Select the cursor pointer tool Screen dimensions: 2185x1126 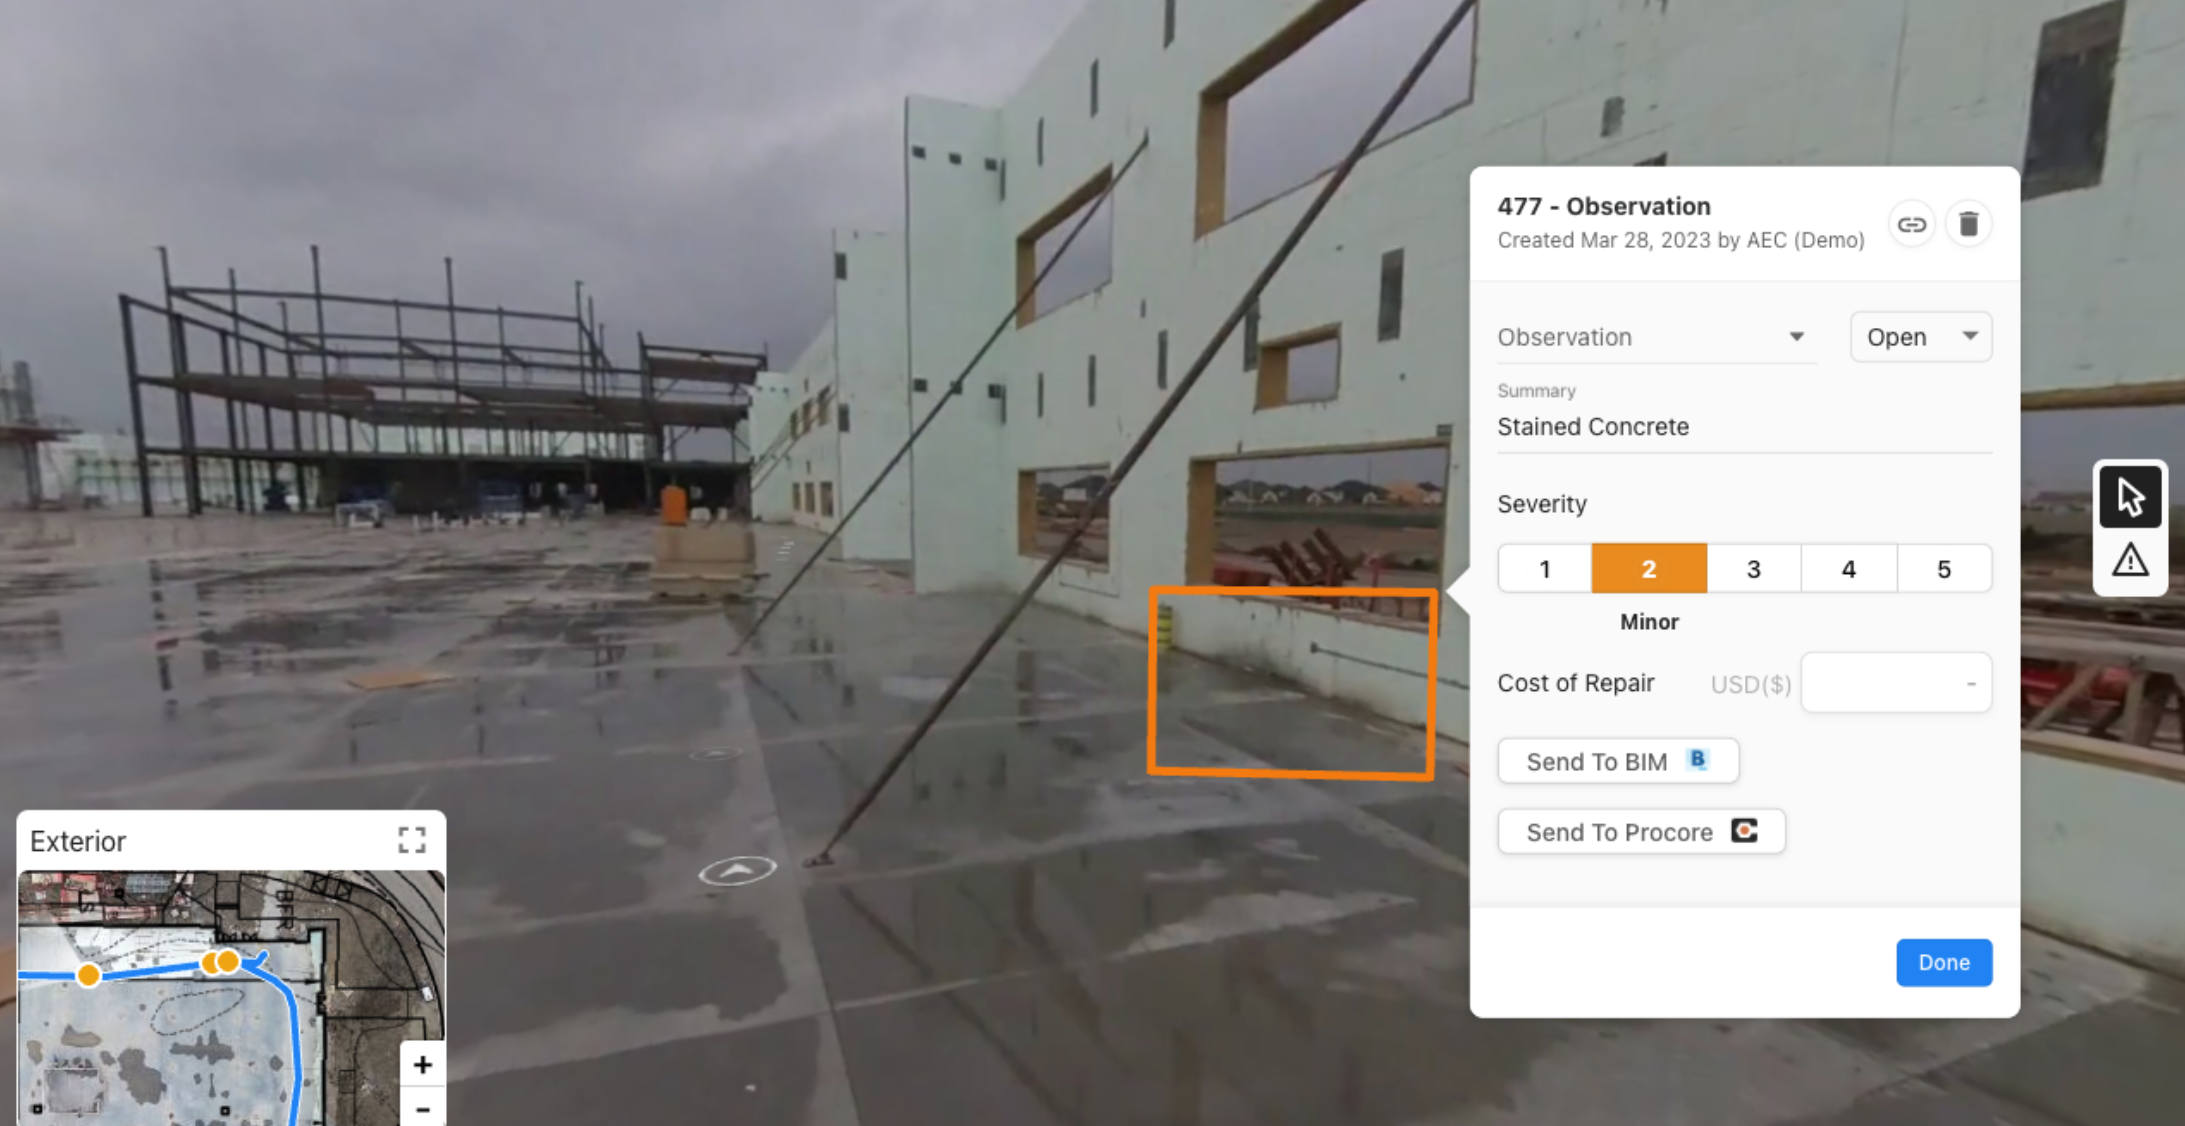2130,496
